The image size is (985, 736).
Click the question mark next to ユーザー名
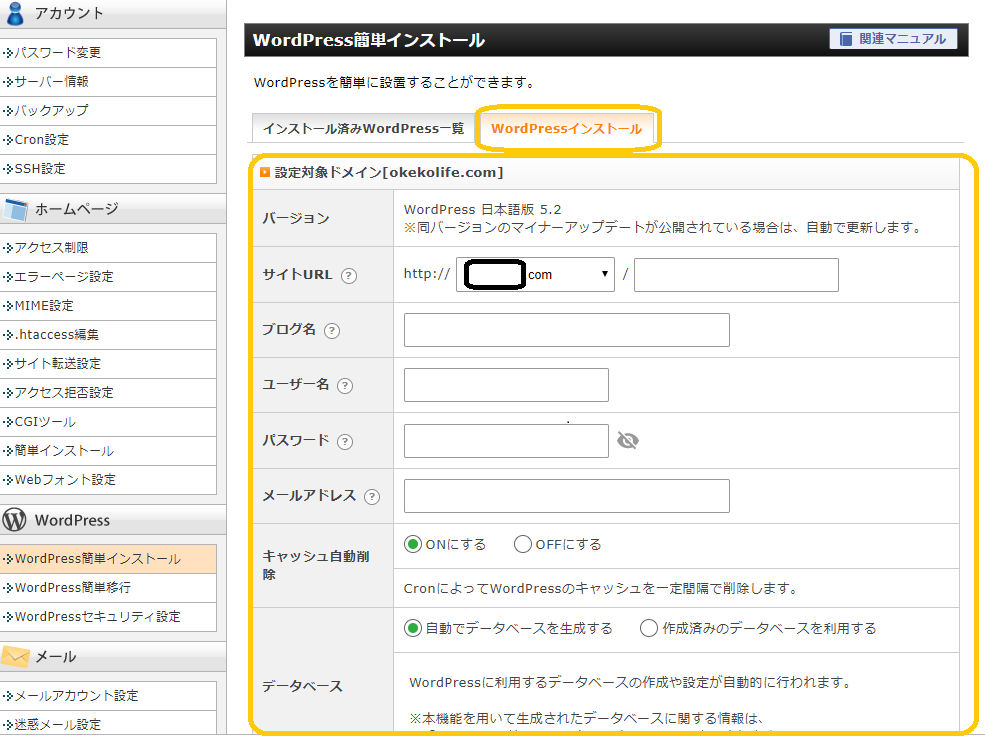[x=345, y=386]
